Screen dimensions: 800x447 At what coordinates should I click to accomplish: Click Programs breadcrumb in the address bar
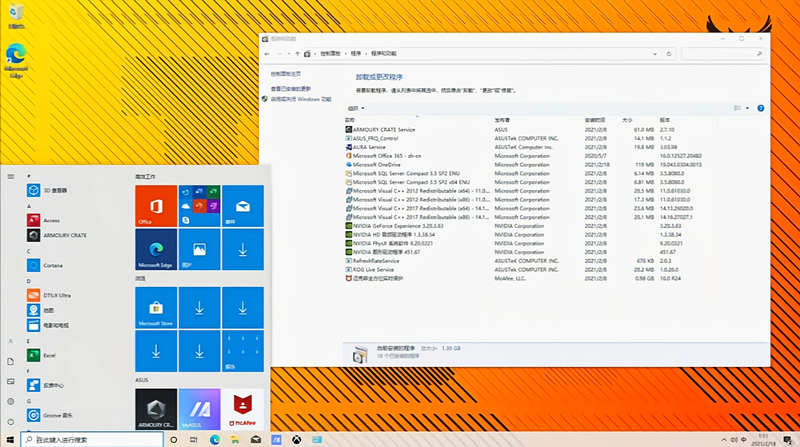[356, 54]
